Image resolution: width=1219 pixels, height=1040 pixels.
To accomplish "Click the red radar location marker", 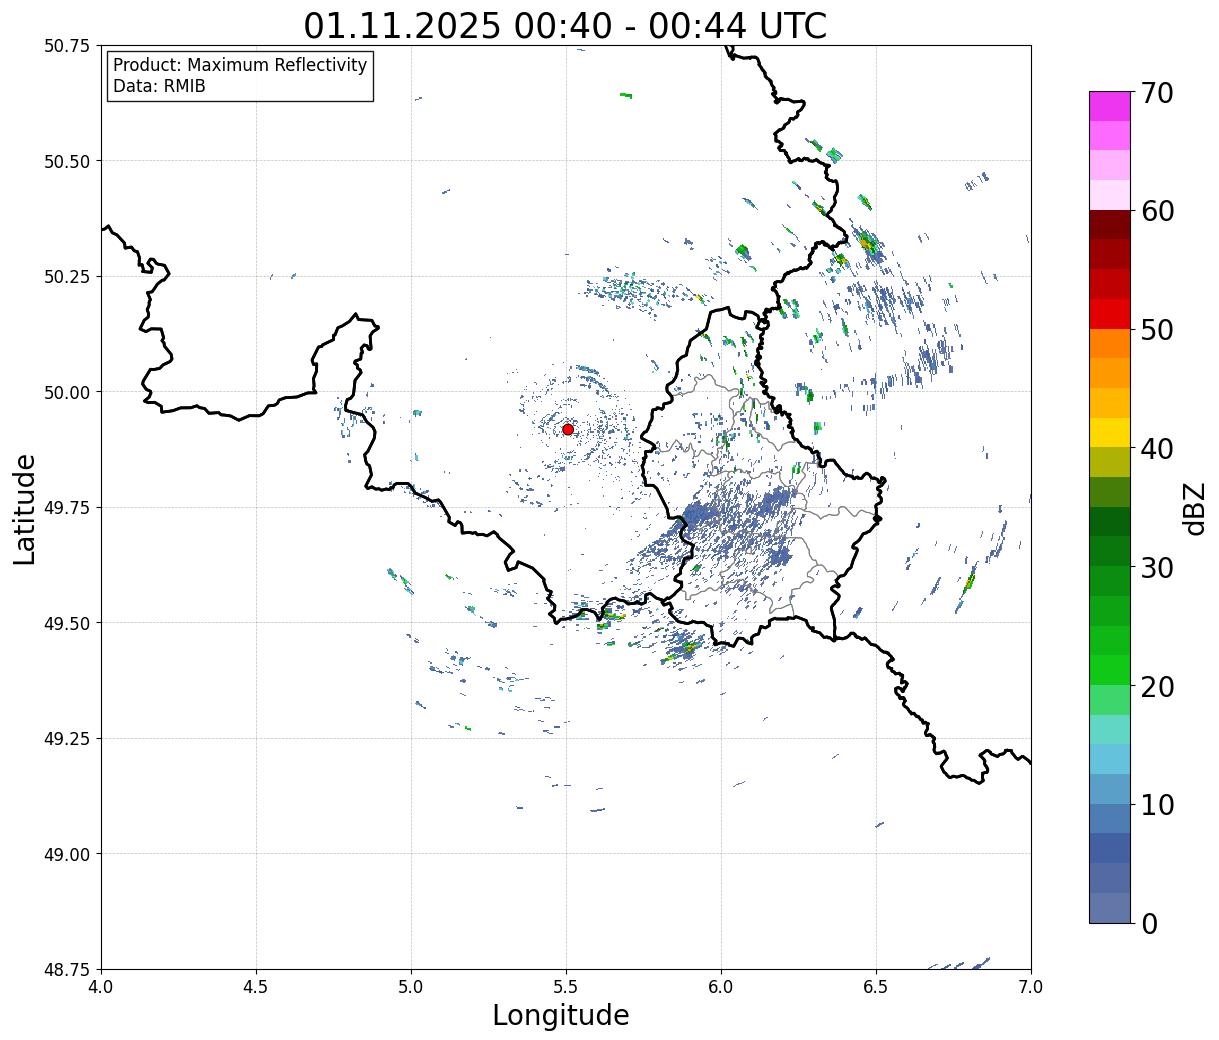I will pyautogui.click(x=568, y=429).
